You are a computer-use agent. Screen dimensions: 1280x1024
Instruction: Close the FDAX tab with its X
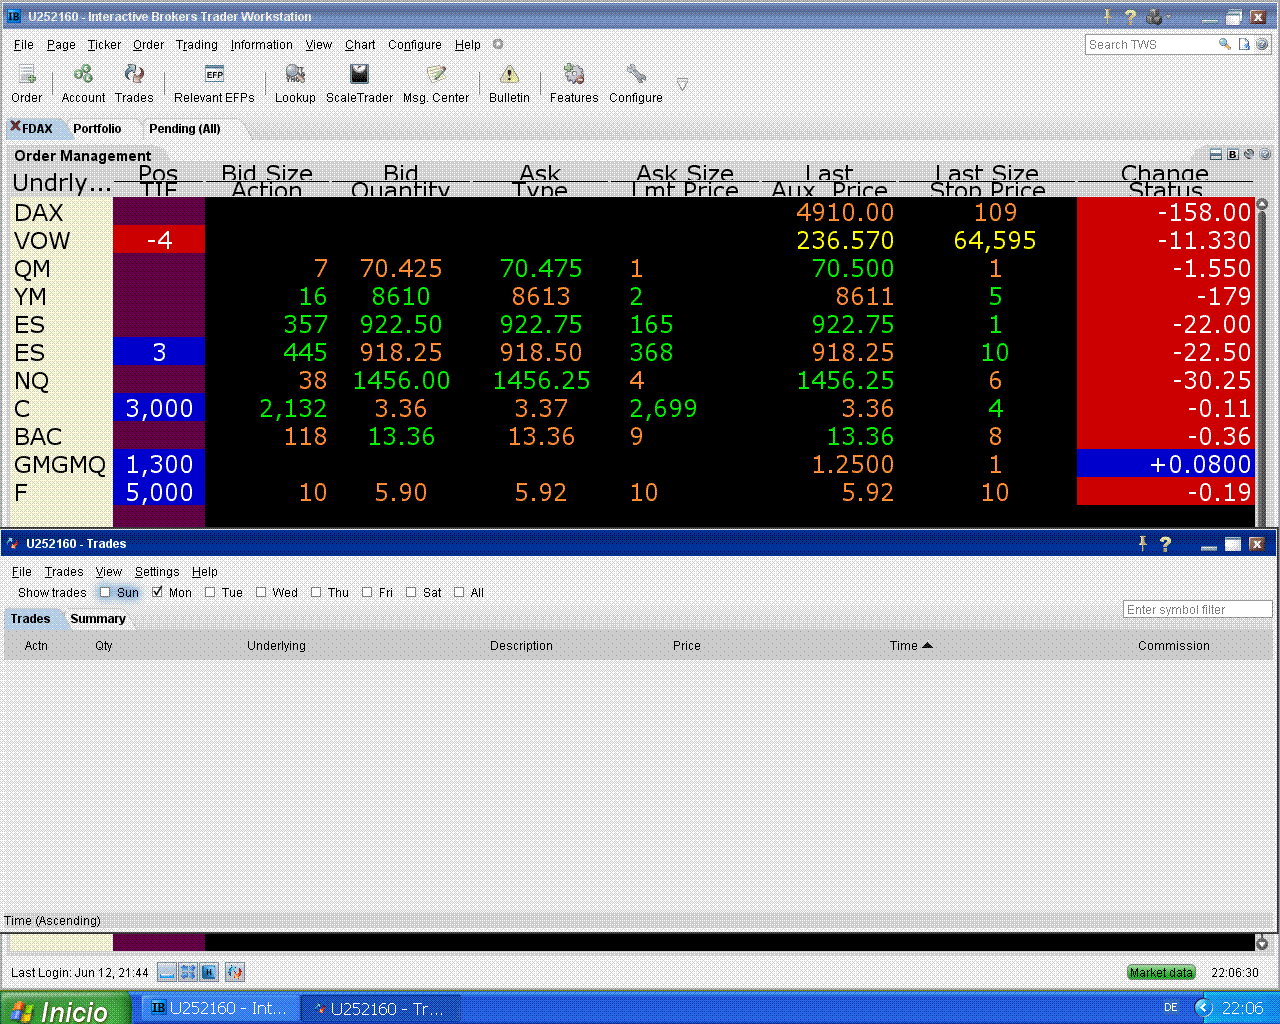click(15, 126)
